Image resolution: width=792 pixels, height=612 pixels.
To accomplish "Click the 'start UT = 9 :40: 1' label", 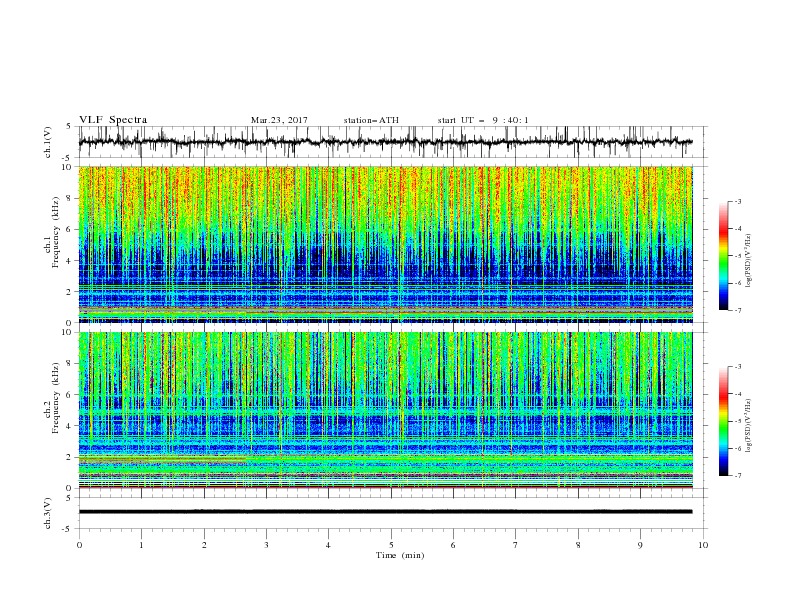I will [x=483, y=120].
